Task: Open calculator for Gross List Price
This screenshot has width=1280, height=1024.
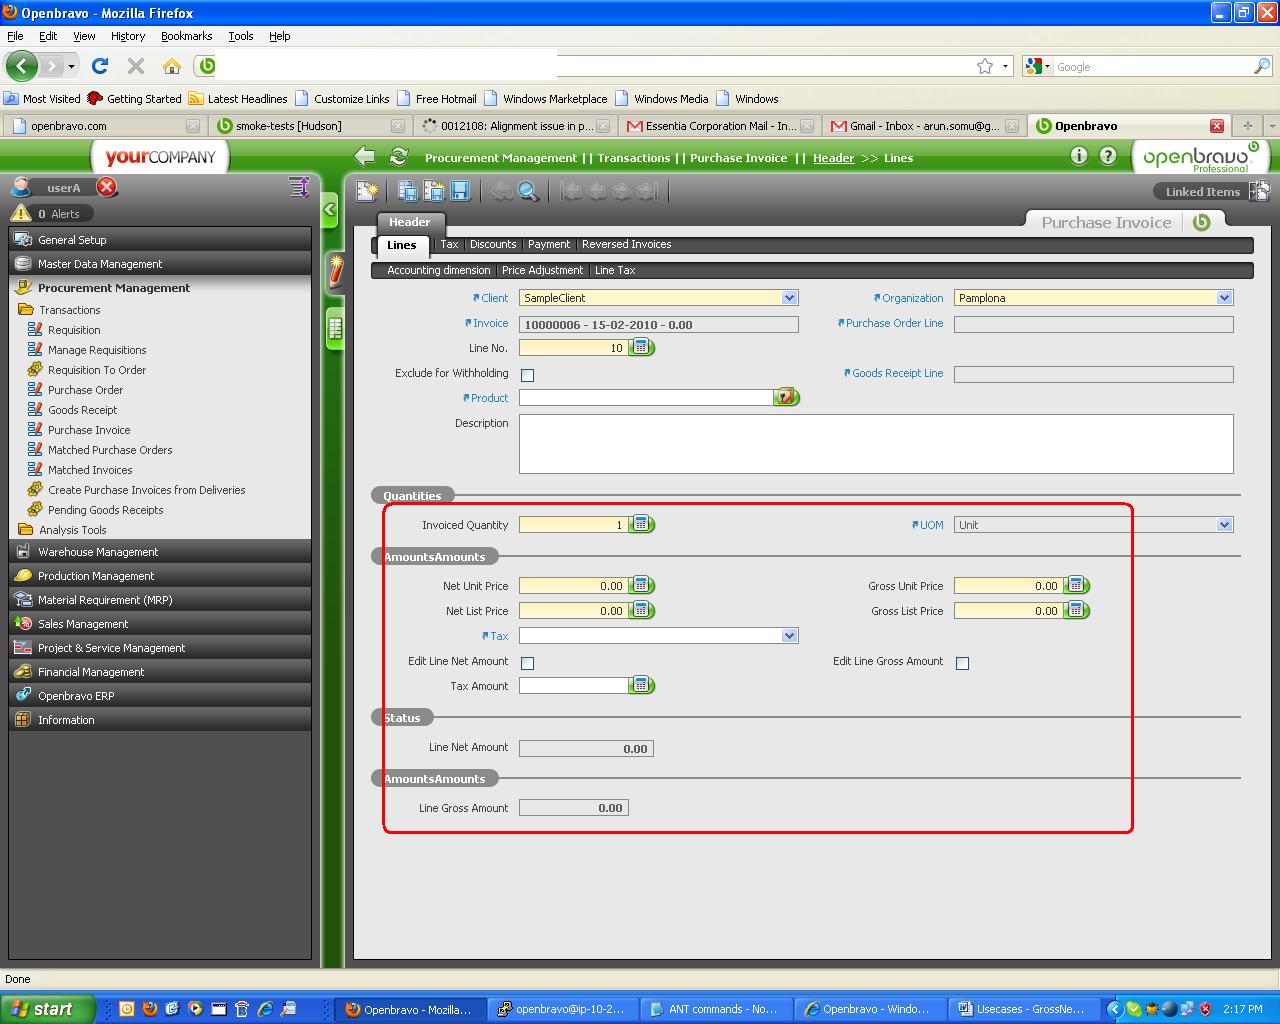Action: point(1077,610)
